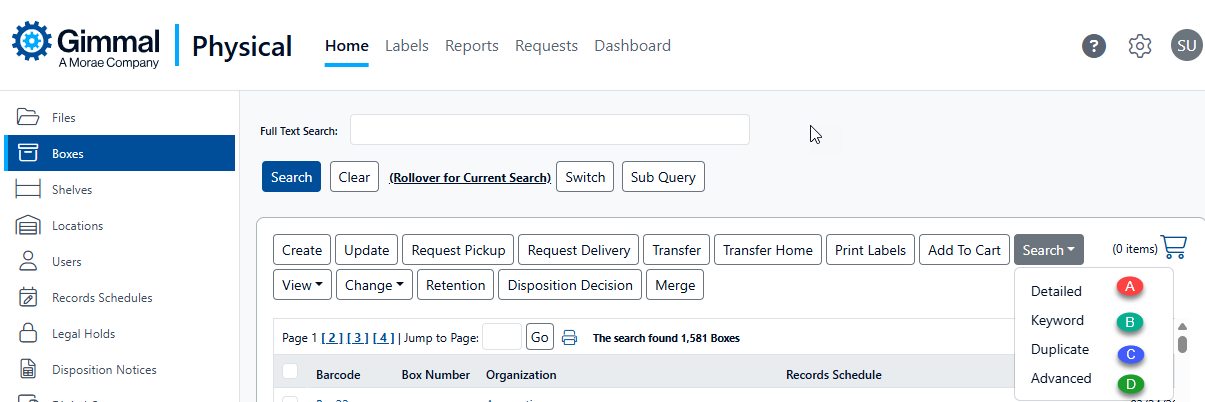Click the Records Schedules sidebar icon
The width and height of the screenshot is (1205, 402).
pos(28,298)
